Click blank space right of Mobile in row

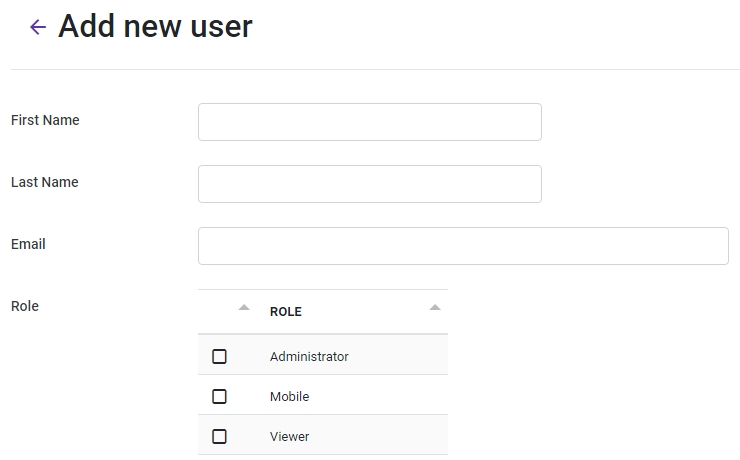[x=378, y=397]
